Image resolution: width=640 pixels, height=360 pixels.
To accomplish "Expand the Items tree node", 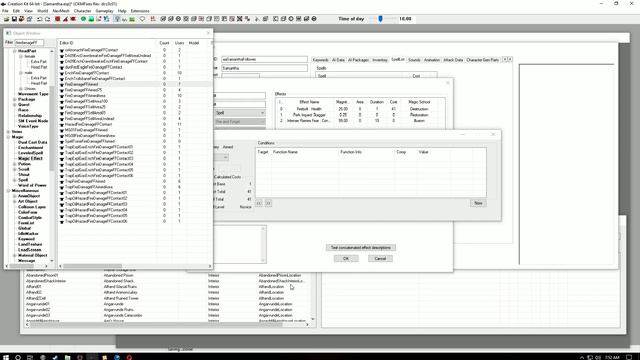I will pyautogui.click(x=9, y=131).
